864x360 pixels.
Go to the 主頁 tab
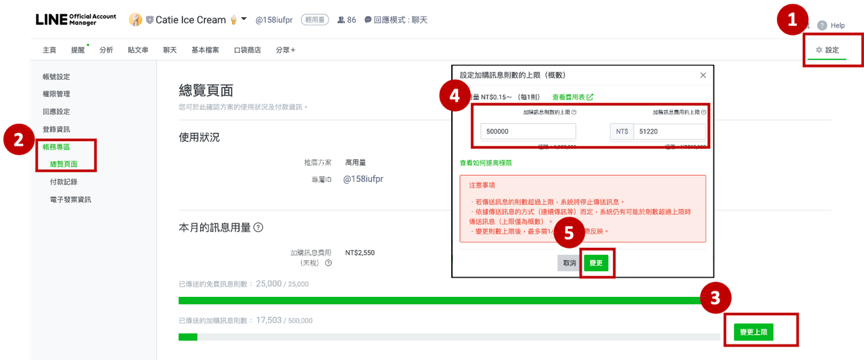coord(49,50)
